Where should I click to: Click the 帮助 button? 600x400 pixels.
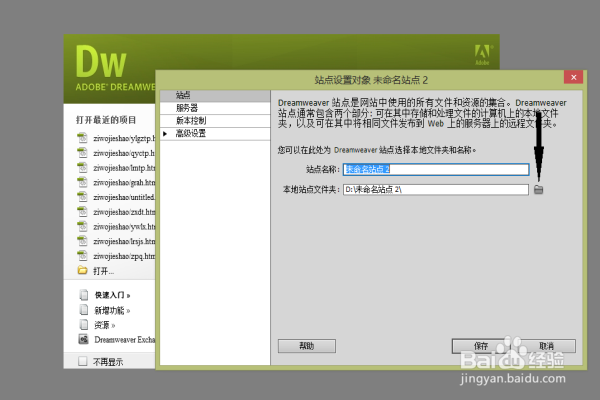(x=307, y=346)
